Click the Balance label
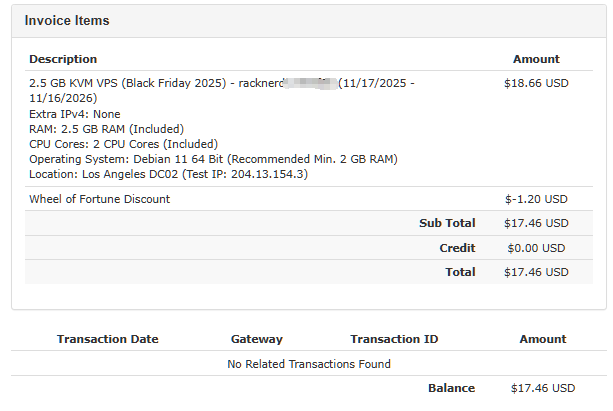Screen dimensions: 613x411 tap(452, 388)
